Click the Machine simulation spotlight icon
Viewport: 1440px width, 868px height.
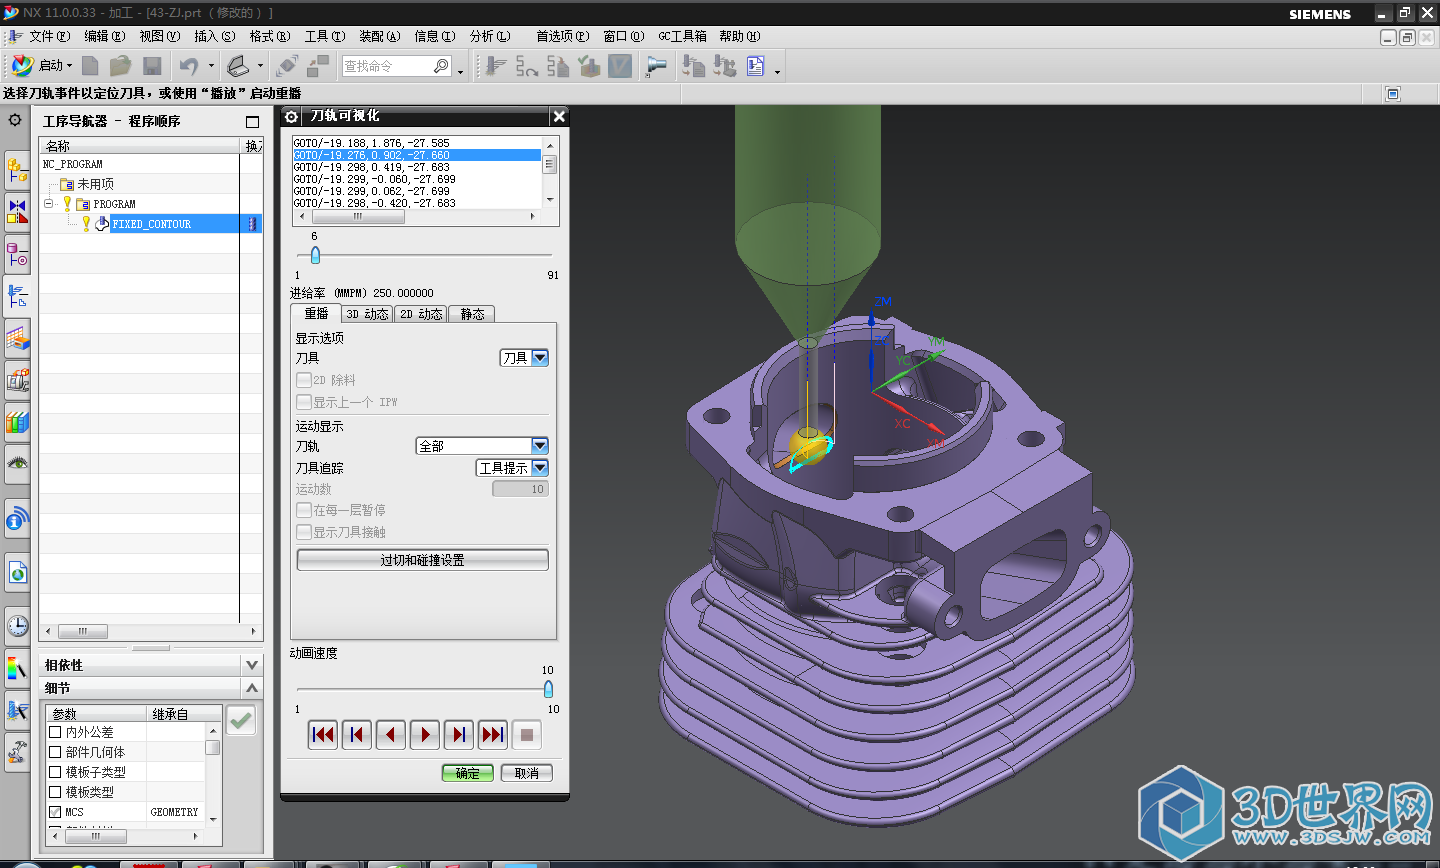point(656,66)
